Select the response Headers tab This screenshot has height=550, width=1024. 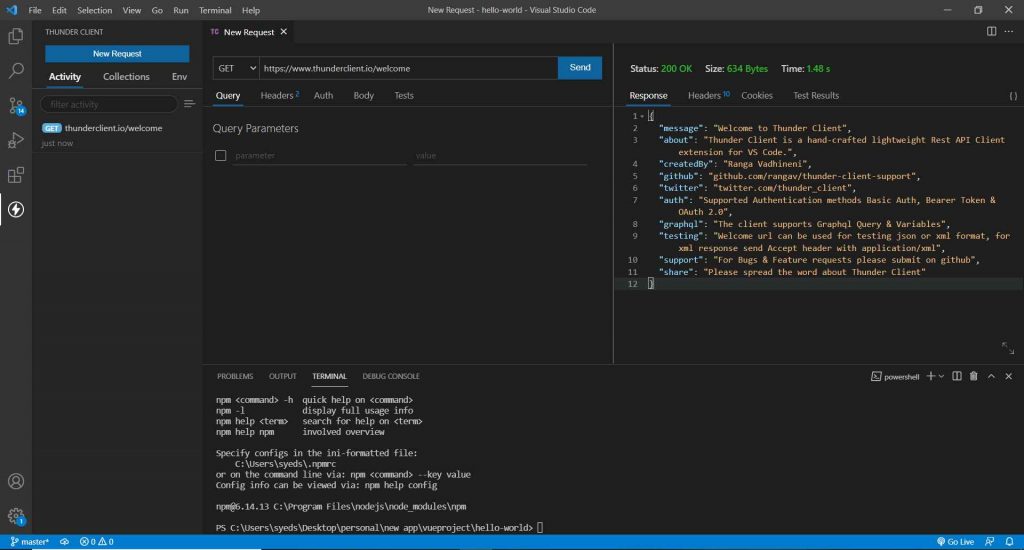tap(708, 95)
